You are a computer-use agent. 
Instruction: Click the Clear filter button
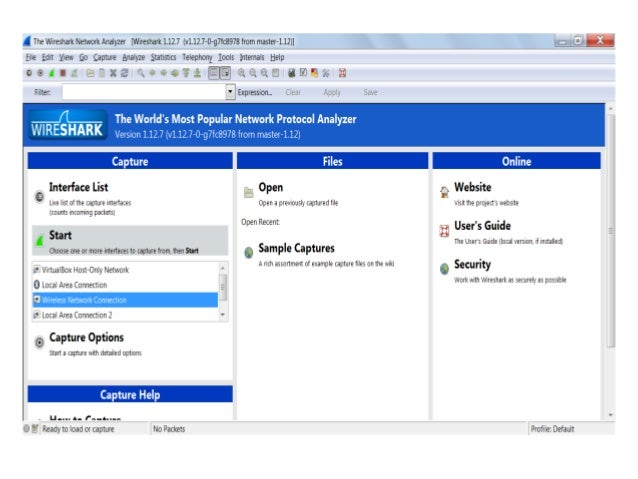point(293,92)
